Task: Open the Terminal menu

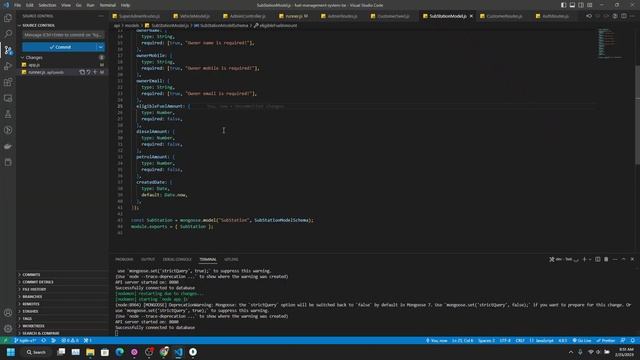Action: tap(108, 5)
